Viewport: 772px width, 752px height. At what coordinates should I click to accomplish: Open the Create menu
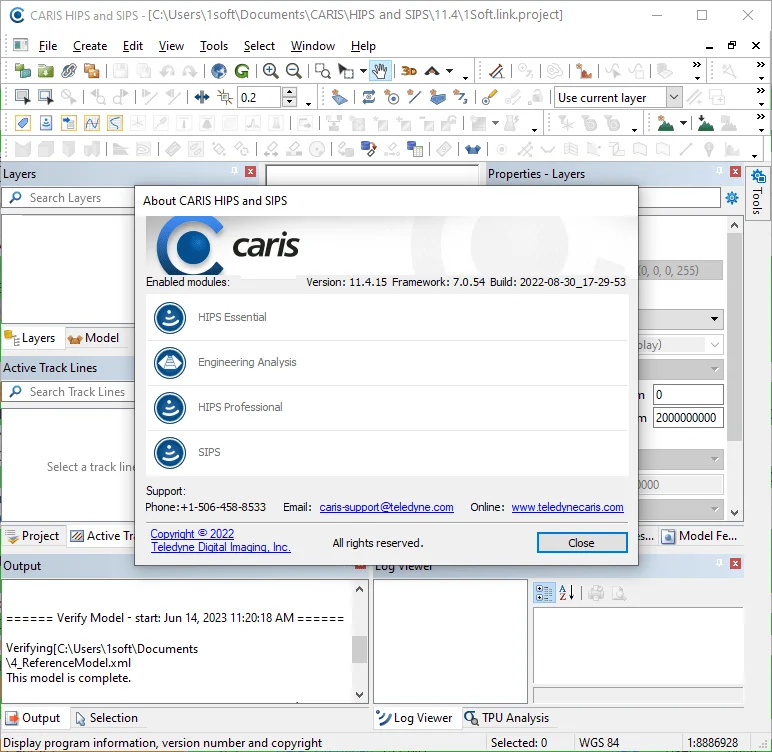click(90, 46)
